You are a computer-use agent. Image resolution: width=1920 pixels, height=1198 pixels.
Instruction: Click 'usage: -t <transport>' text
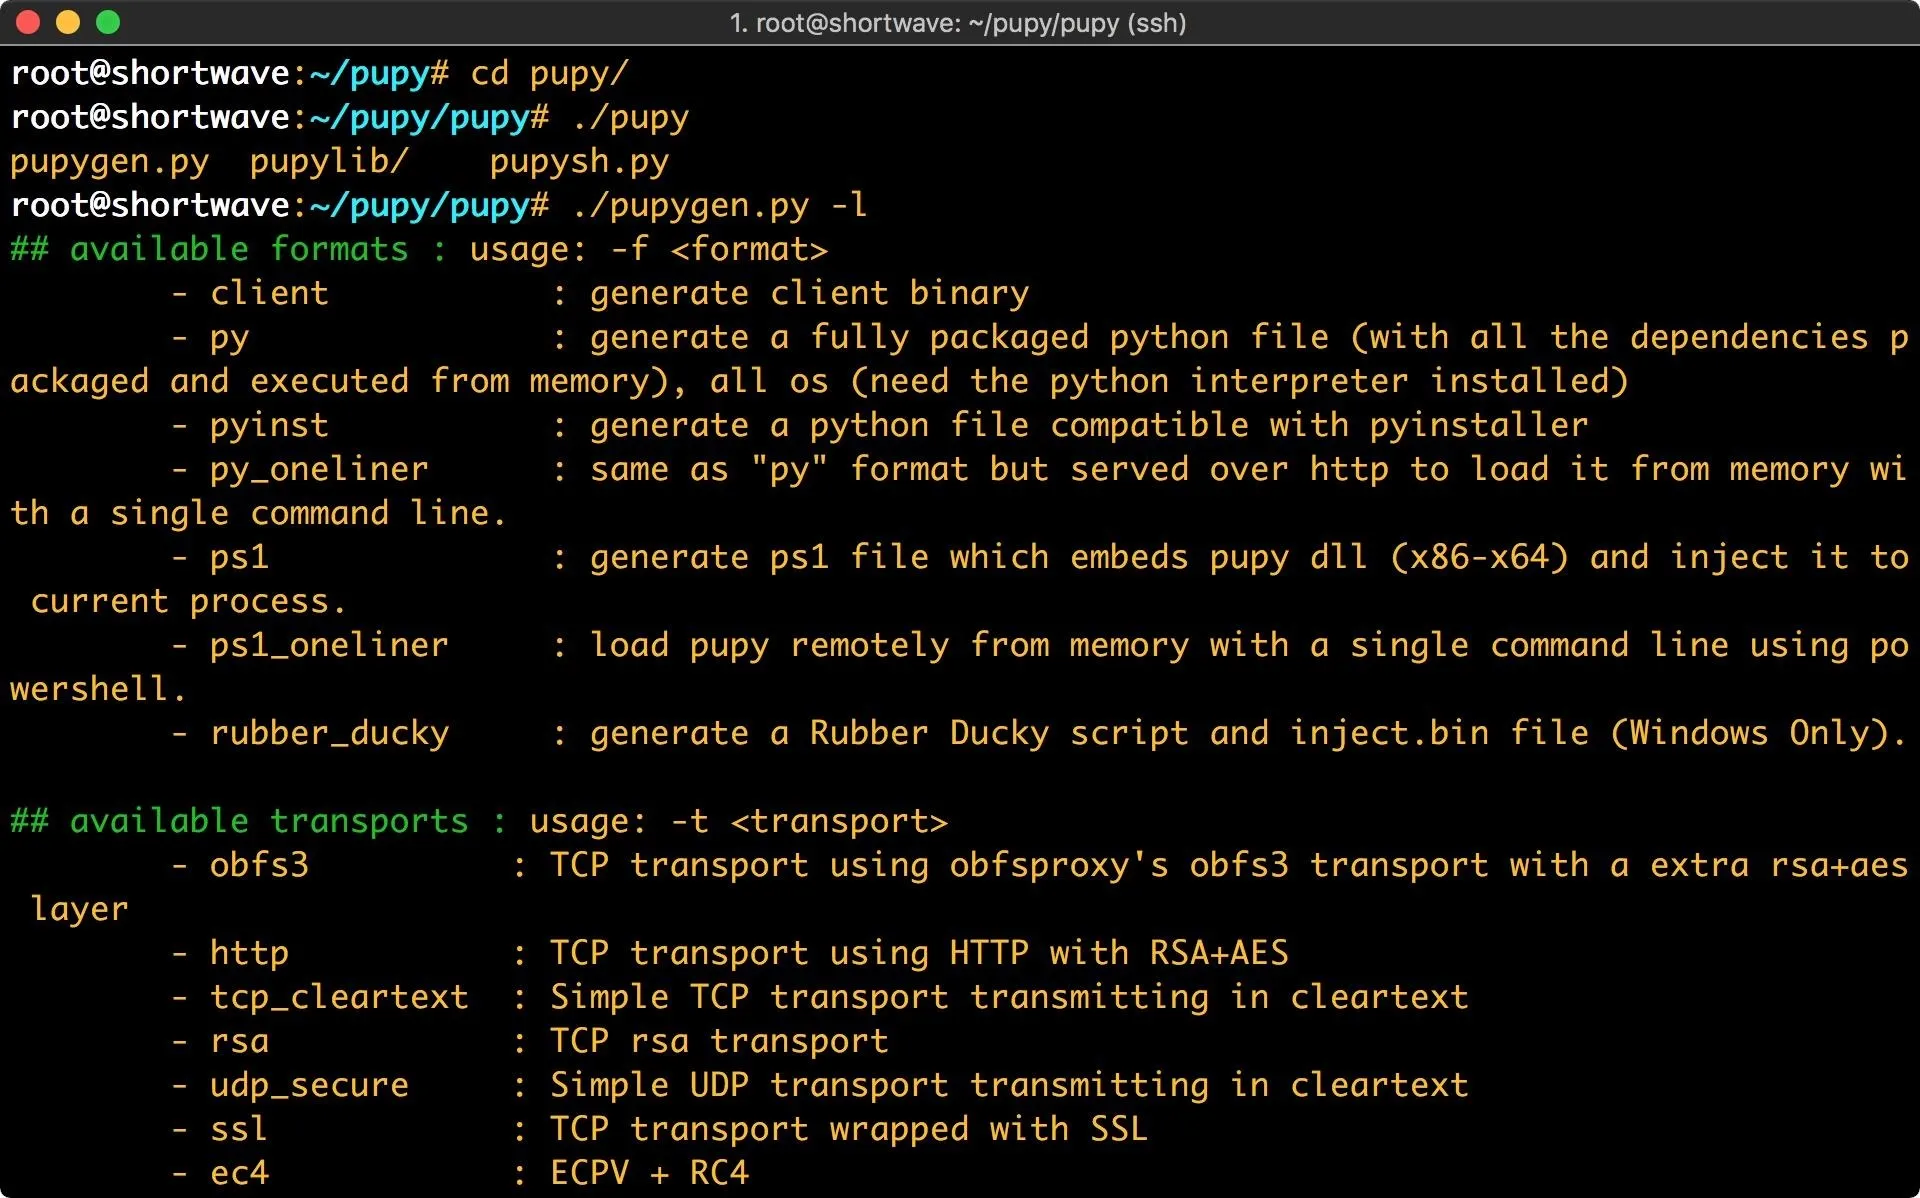[739, 822]
